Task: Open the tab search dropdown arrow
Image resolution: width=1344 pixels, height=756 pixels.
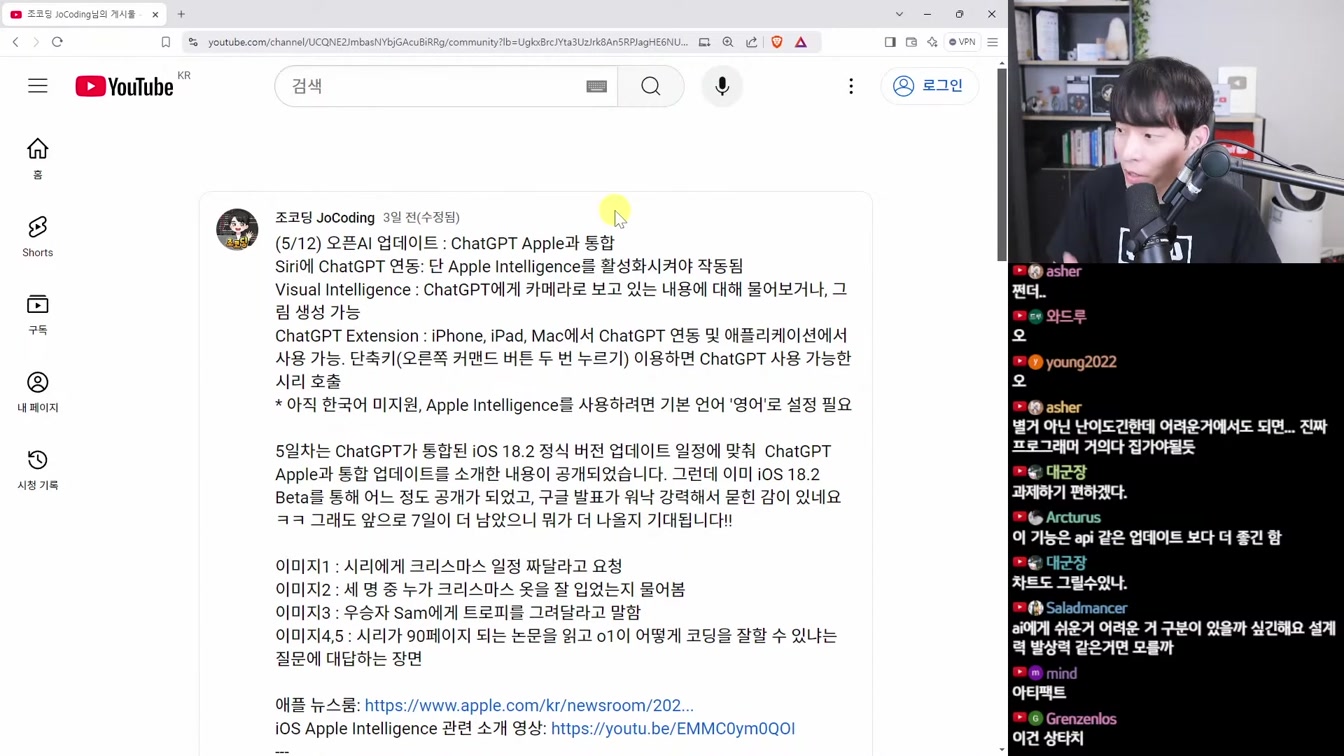Action: pyautogui.click(x=899, y=14)
